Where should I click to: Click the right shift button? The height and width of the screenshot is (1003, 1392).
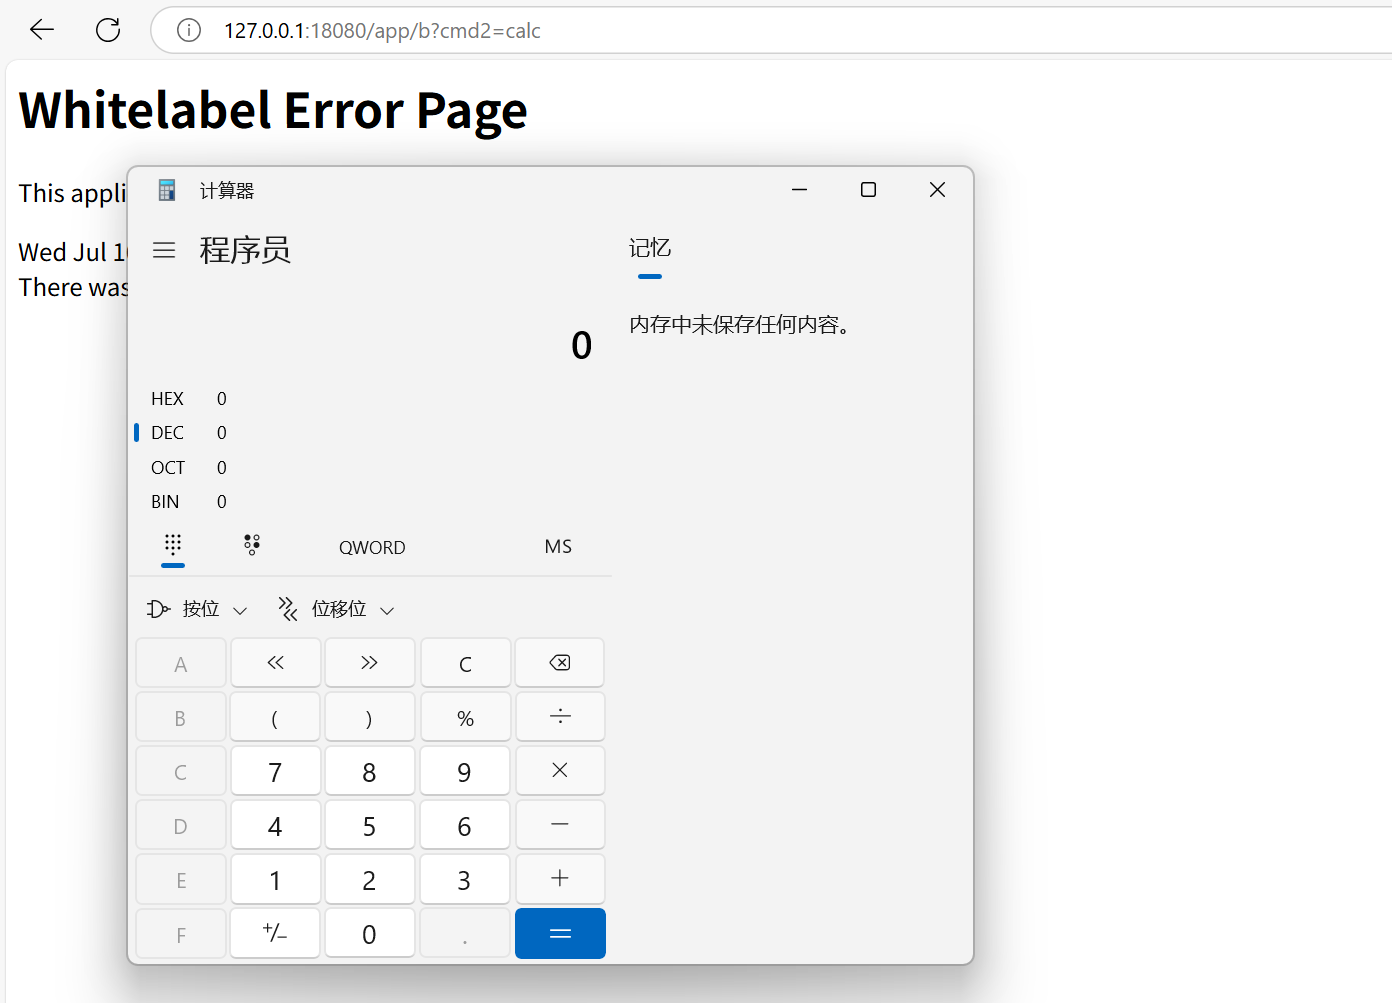(370, 663)
